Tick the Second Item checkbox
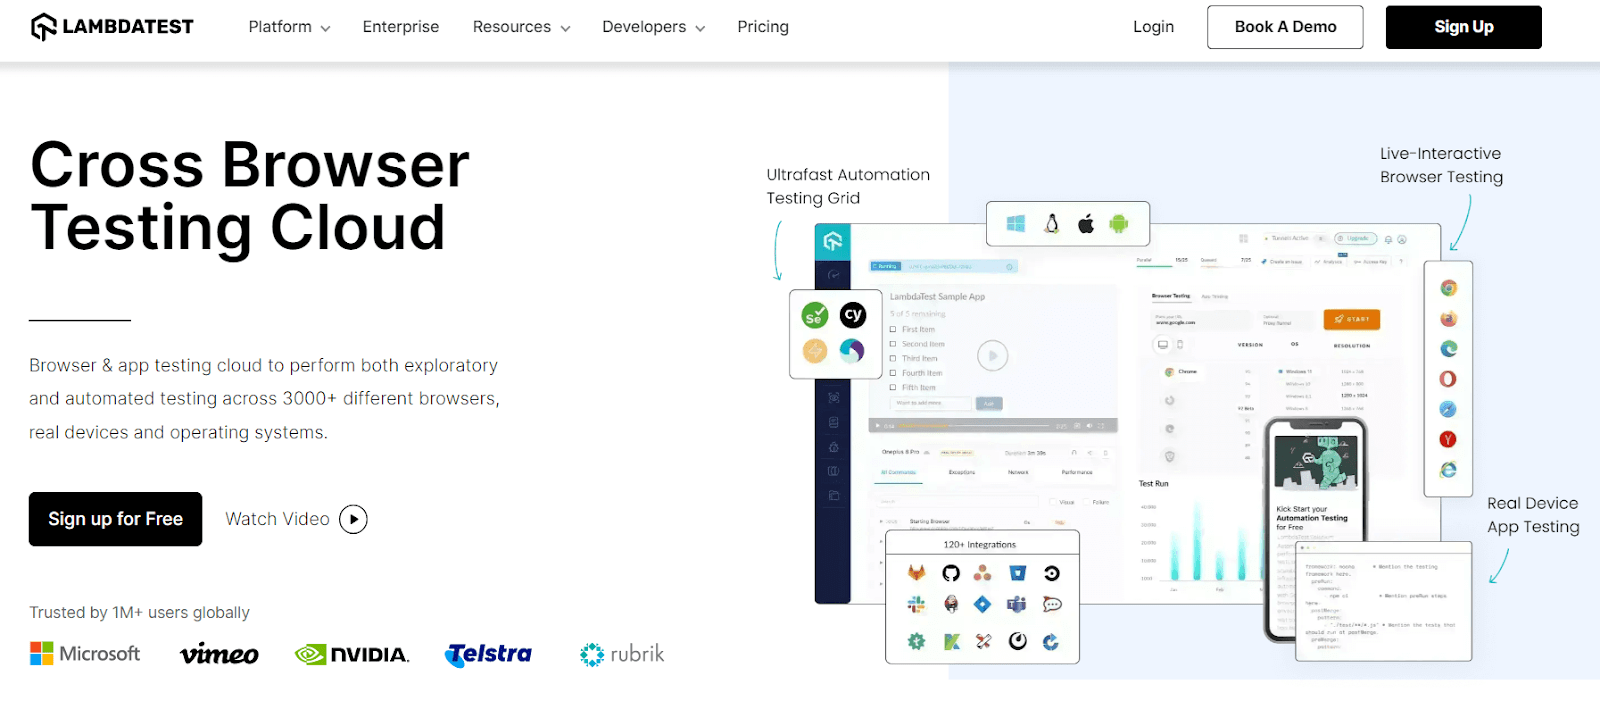 pos(893,344)
